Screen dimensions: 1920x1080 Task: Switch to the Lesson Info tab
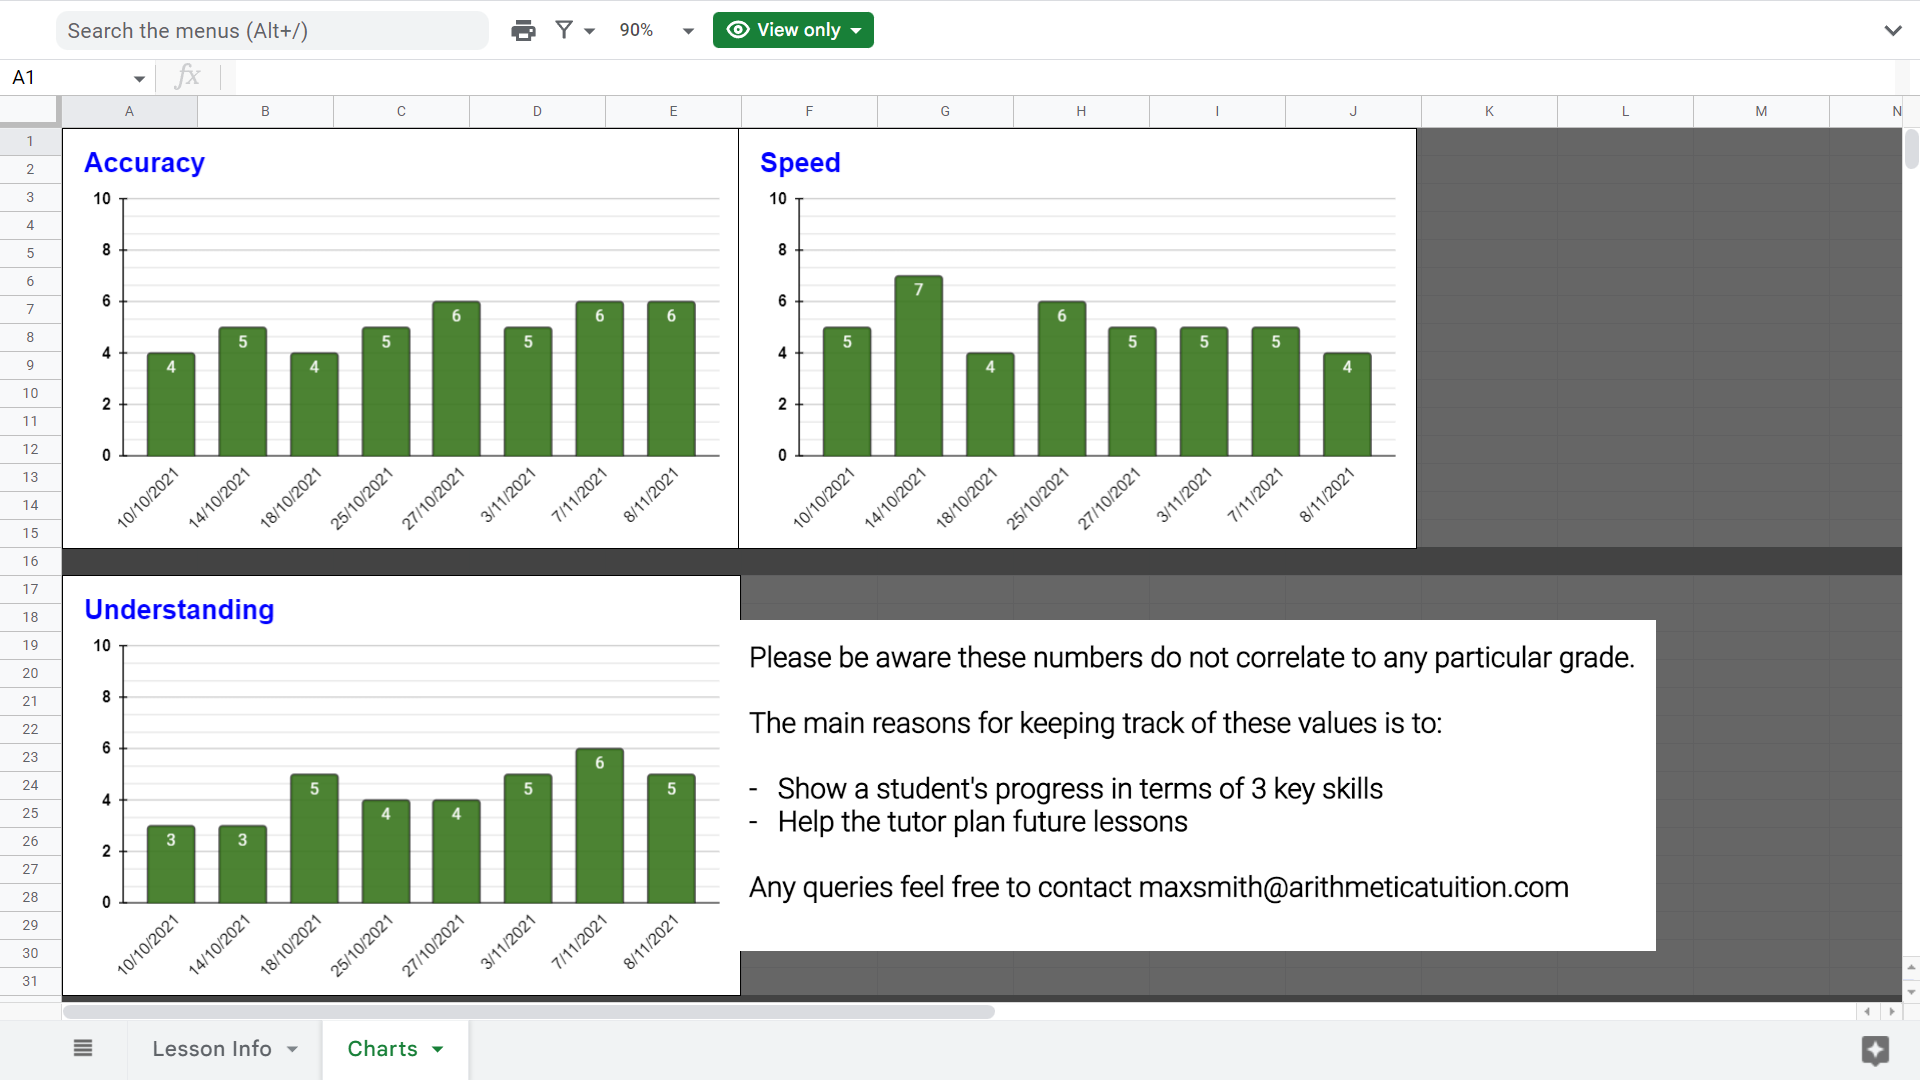[x=210, y=1048]
